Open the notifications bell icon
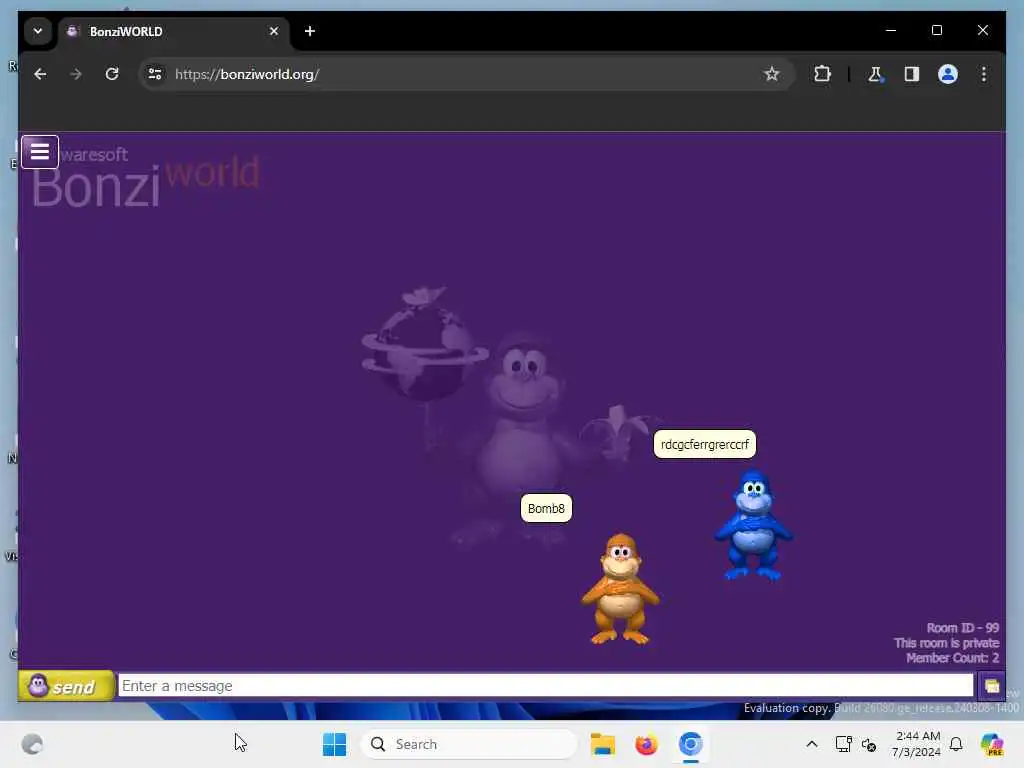 956,744
